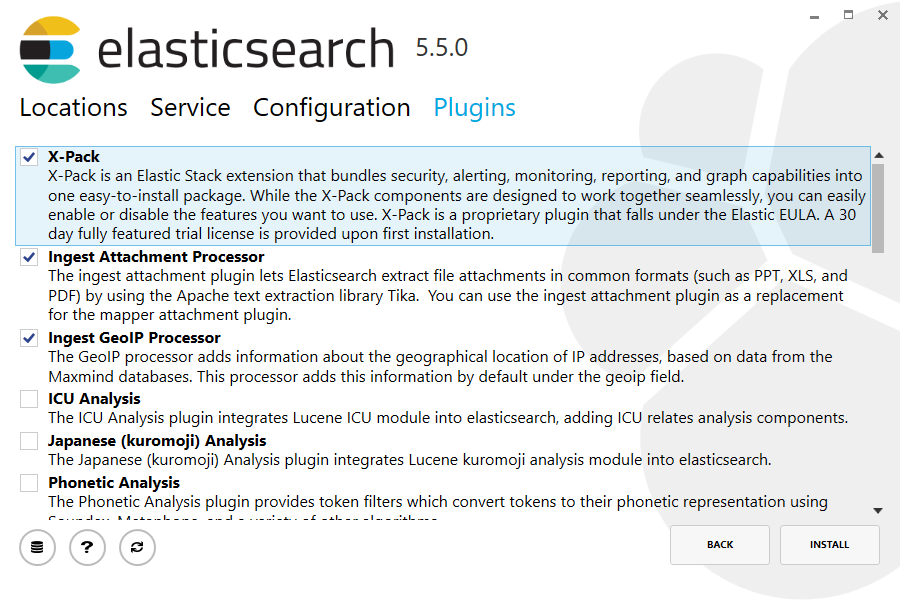
Task: Check the Phonetic Analysis plugin checkbox
Action: point(29,484)
